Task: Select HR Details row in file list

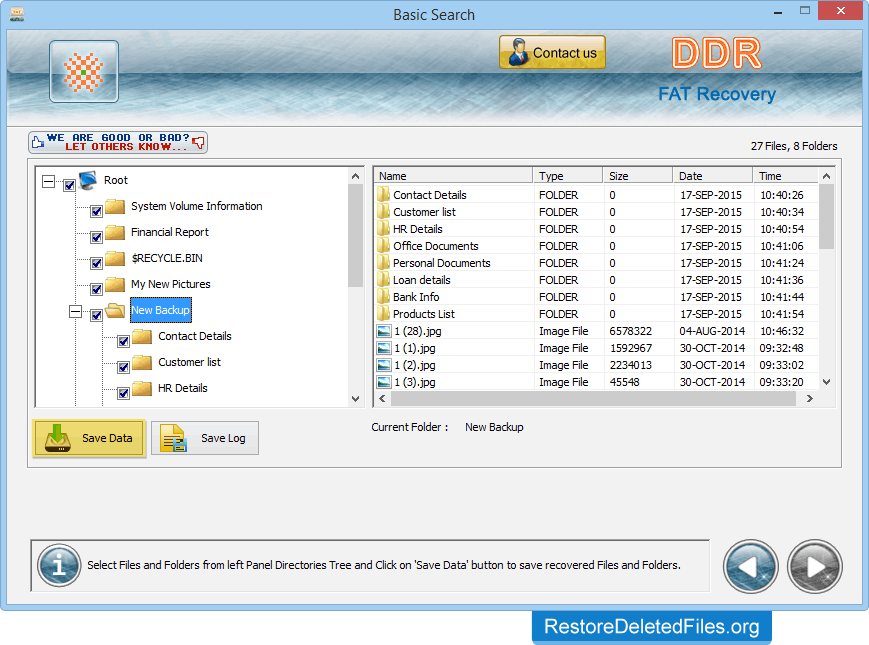Action: click(x=596, y=229)
